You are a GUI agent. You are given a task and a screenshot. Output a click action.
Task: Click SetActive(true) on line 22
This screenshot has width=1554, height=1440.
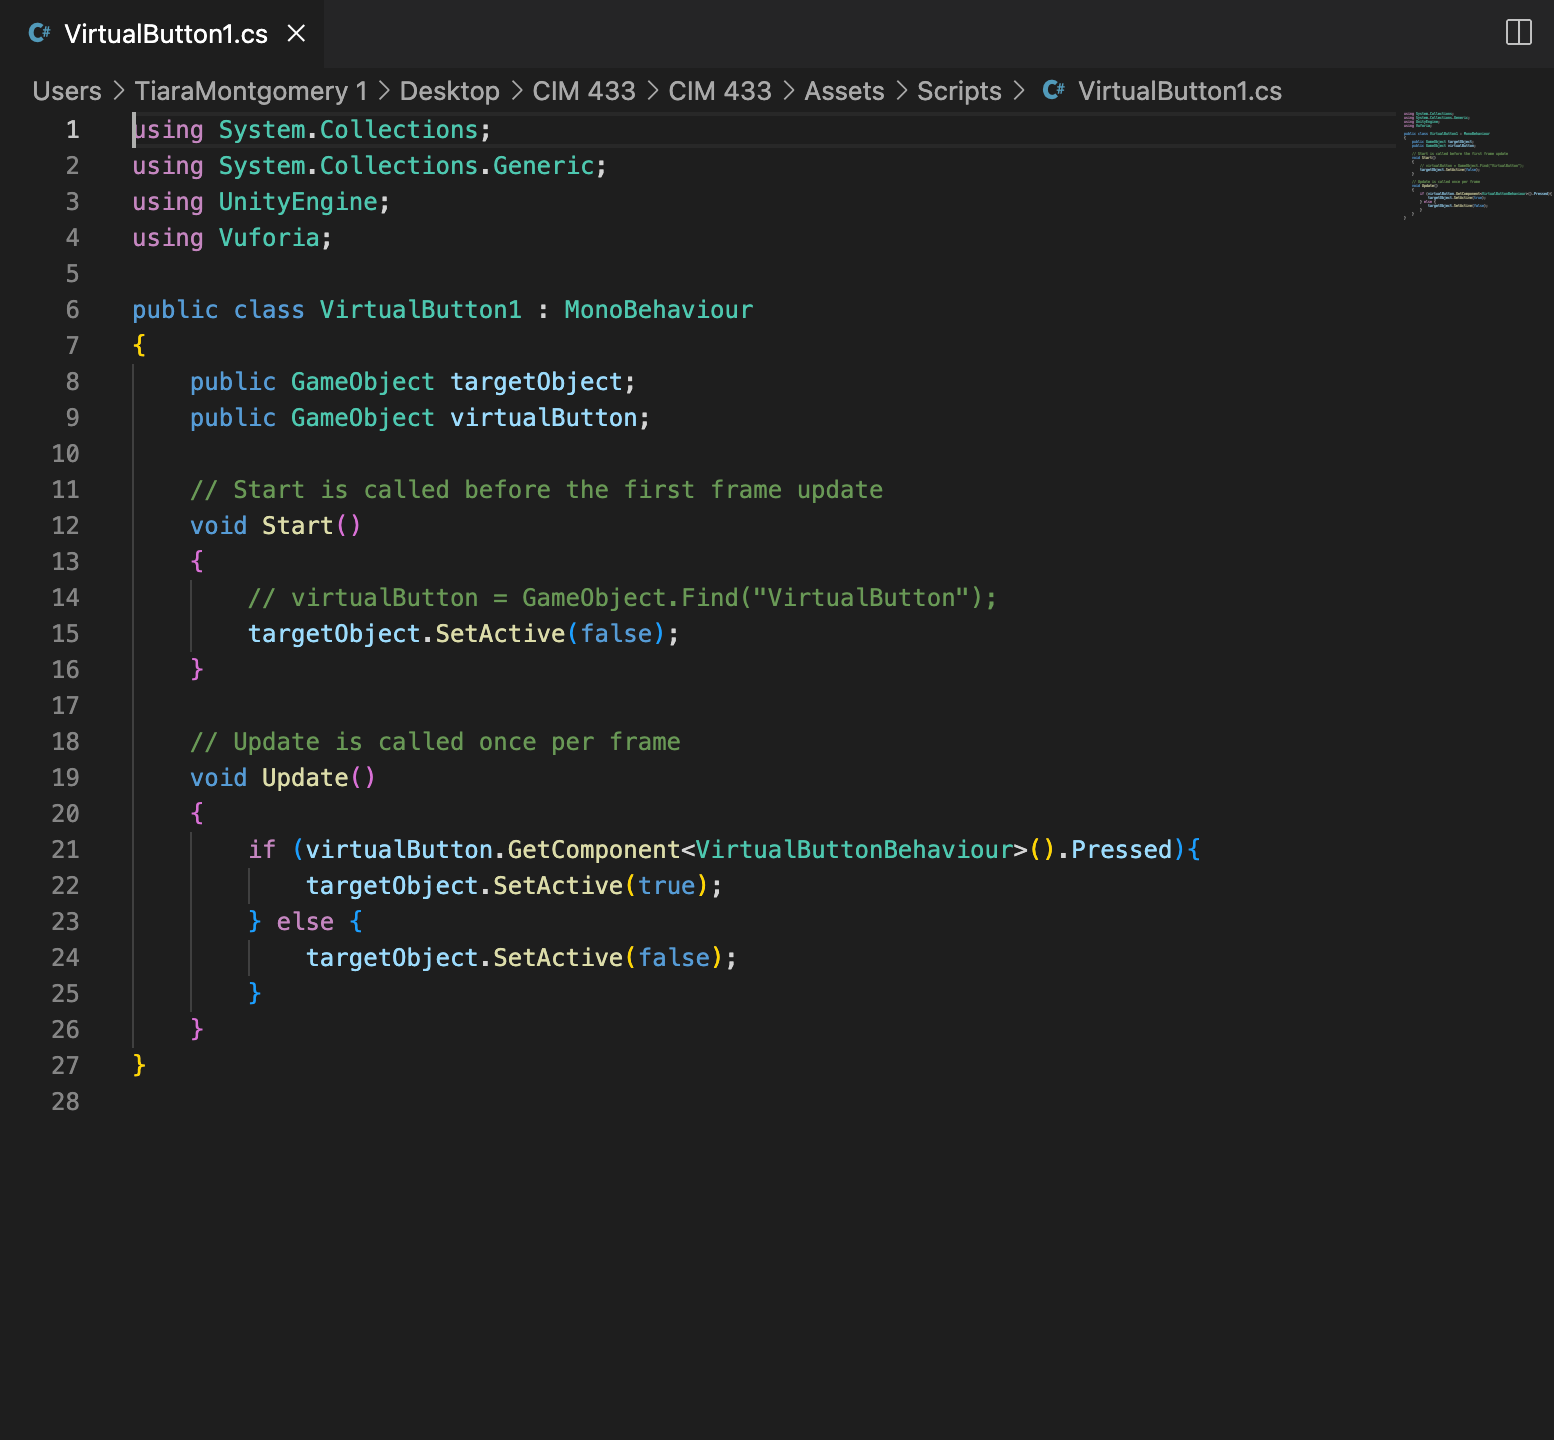click(601, 886)
